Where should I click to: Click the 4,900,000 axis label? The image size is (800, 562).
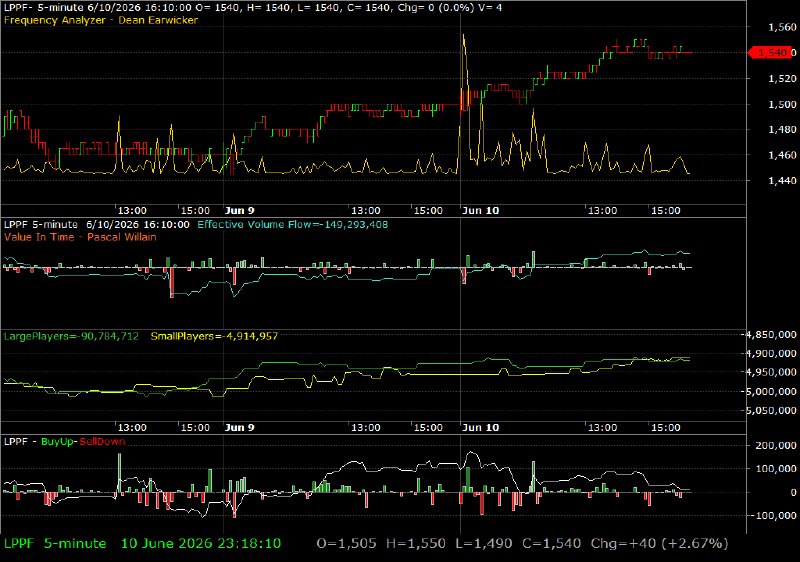(771, 353)
